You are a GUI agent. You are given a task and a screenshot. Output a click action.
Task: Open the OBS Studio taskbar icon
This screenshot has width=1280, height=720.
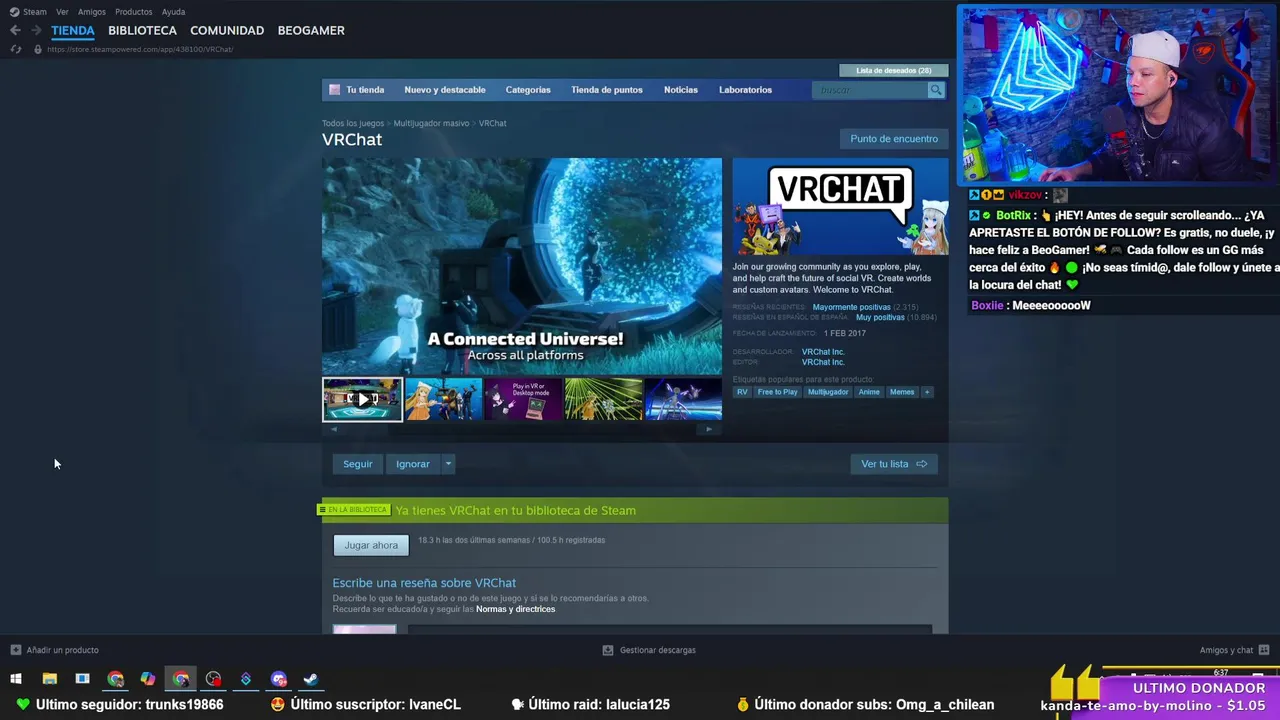click(x=213, y=679)
